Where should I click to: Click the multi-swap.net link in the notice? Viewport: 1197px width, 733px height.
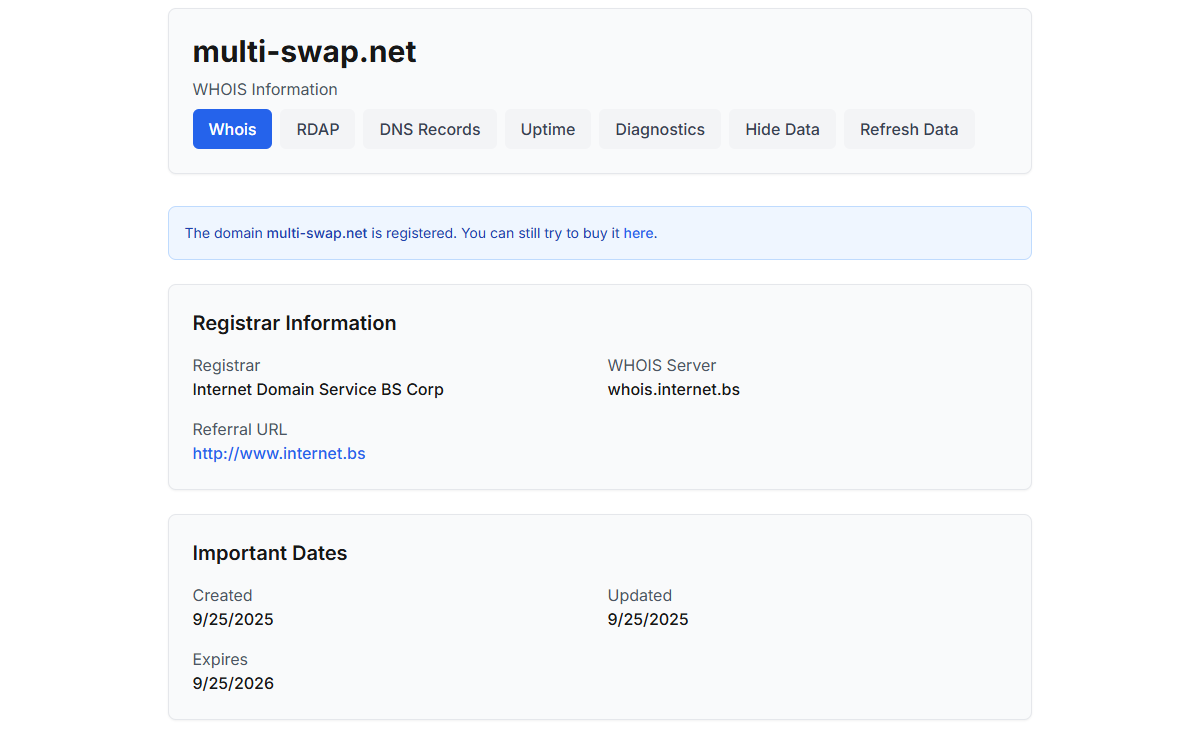click(316, 233)
